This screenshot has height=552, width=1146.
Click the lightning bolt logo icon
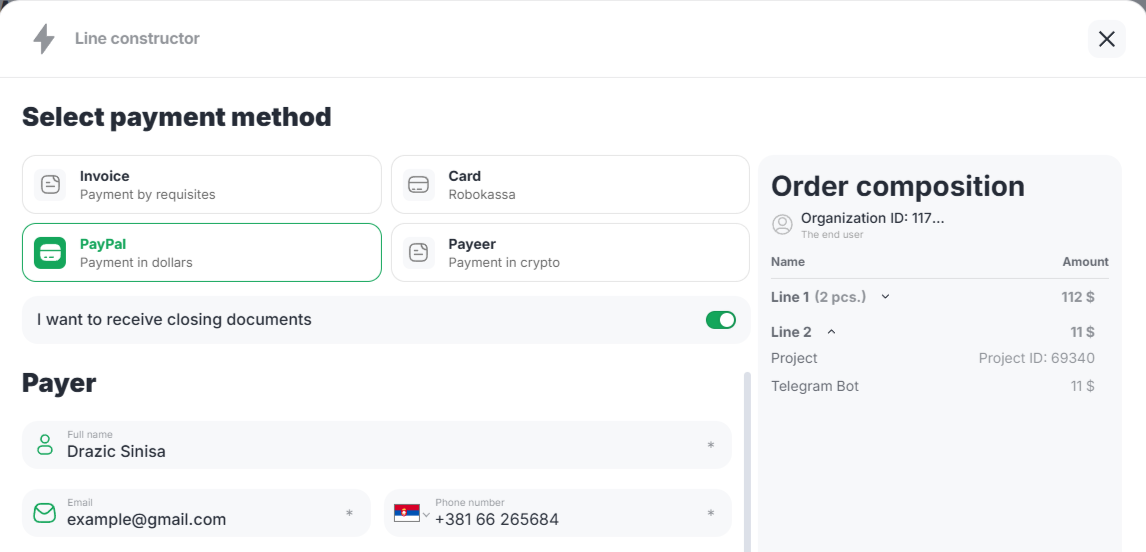(x=44, y=39)
